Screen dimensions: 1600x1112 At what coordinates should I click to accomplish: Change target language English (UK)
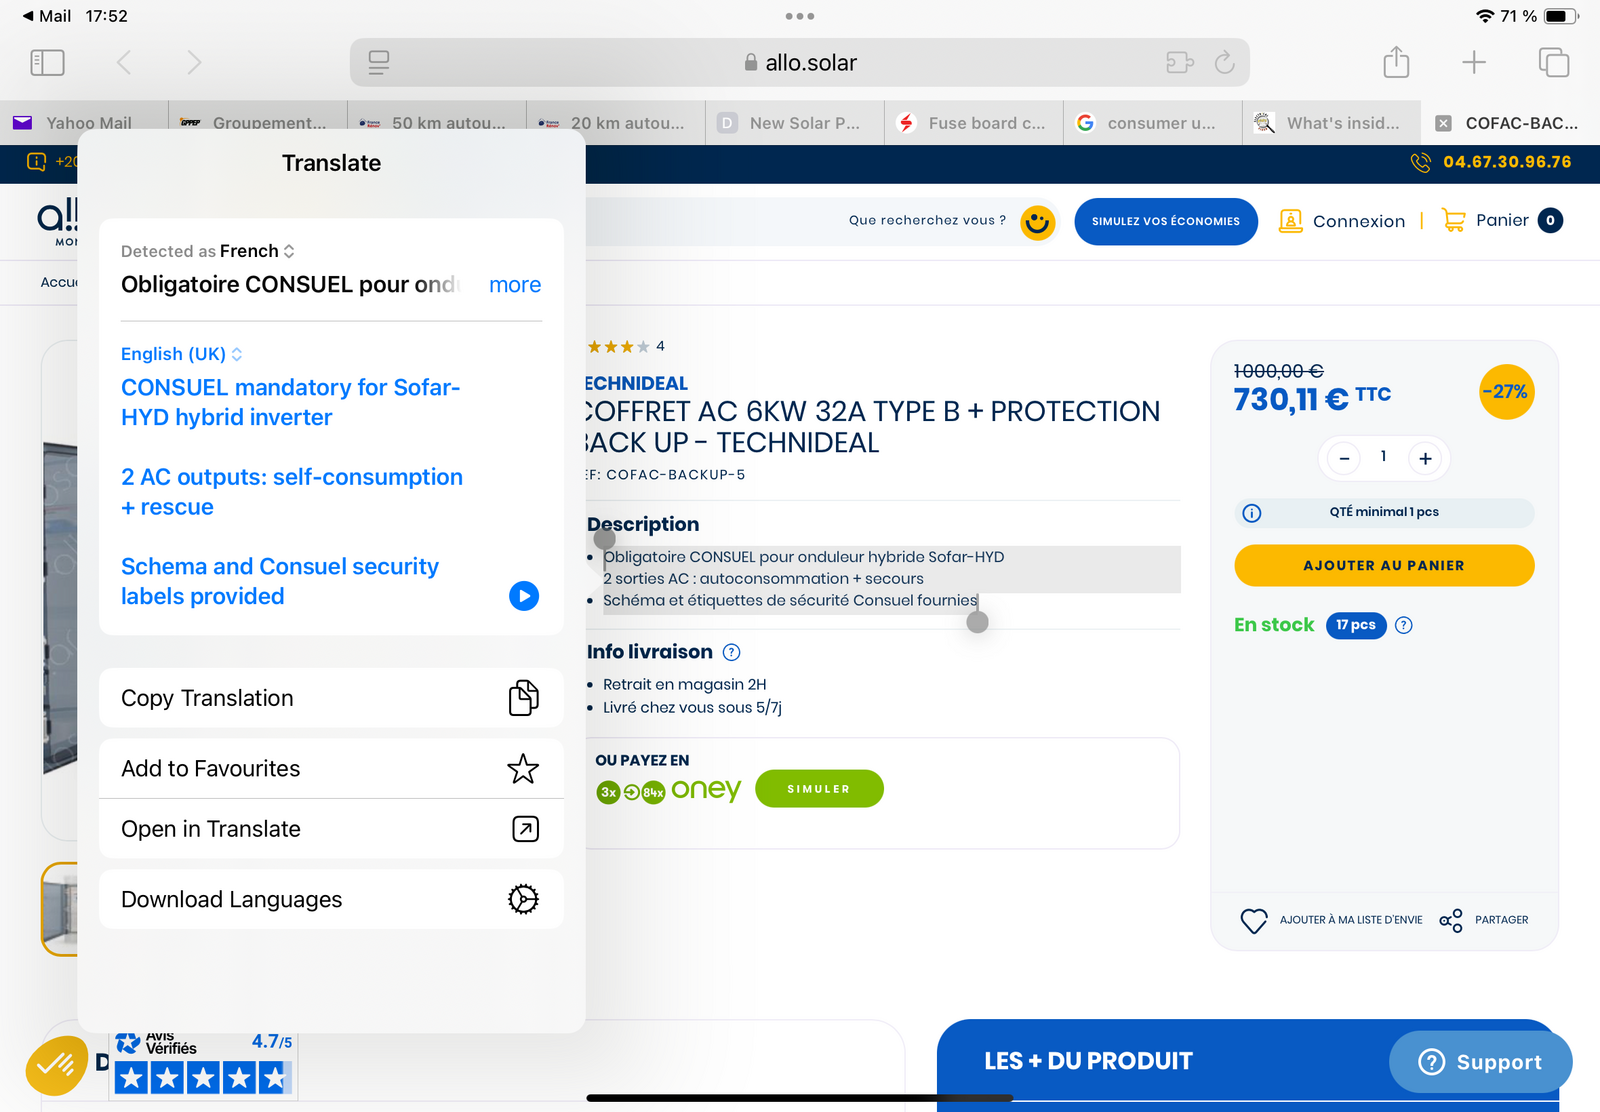181,354
